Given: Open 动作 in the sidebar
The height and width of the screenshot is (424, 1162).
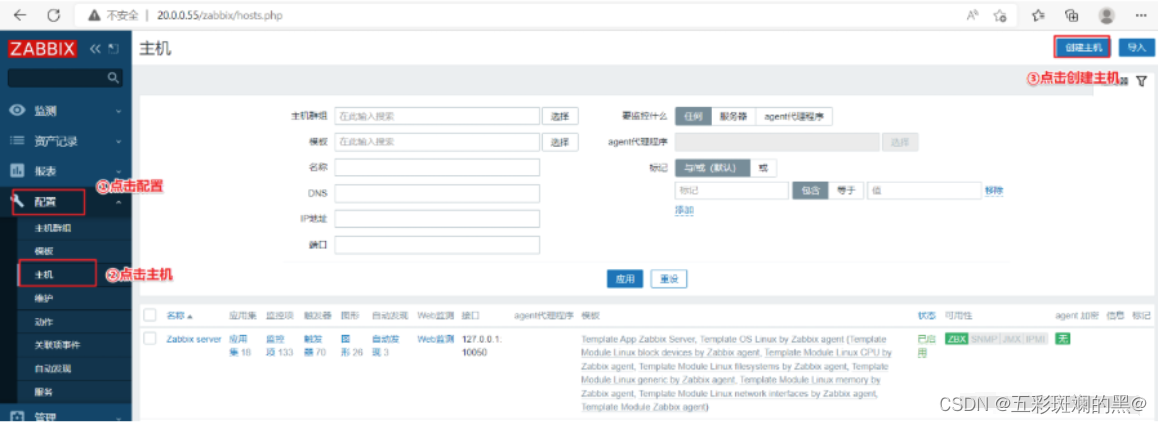Looking at the screenshot, I should tap(44, 322).
